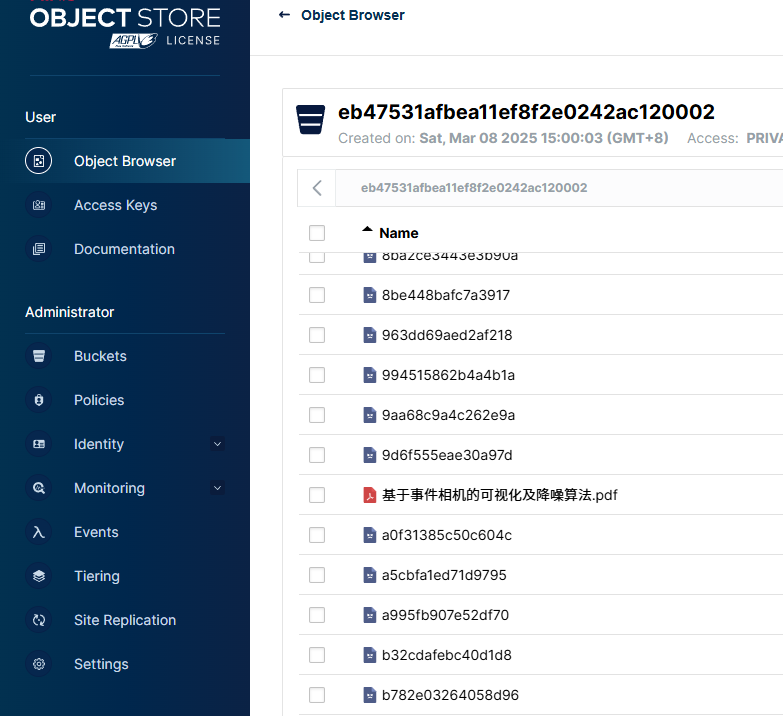Expand the Monitoring submenu chevron
783x716 pixels.
click(217, 488)
